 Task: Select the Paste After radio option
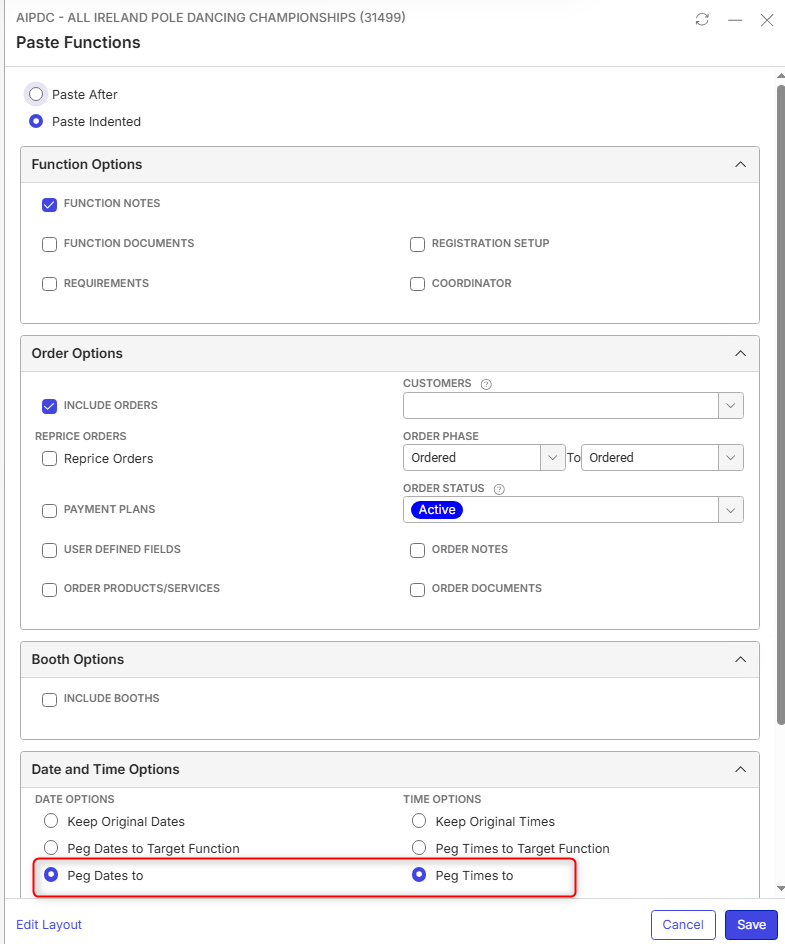pyautogui.click(x=36, y=95)
